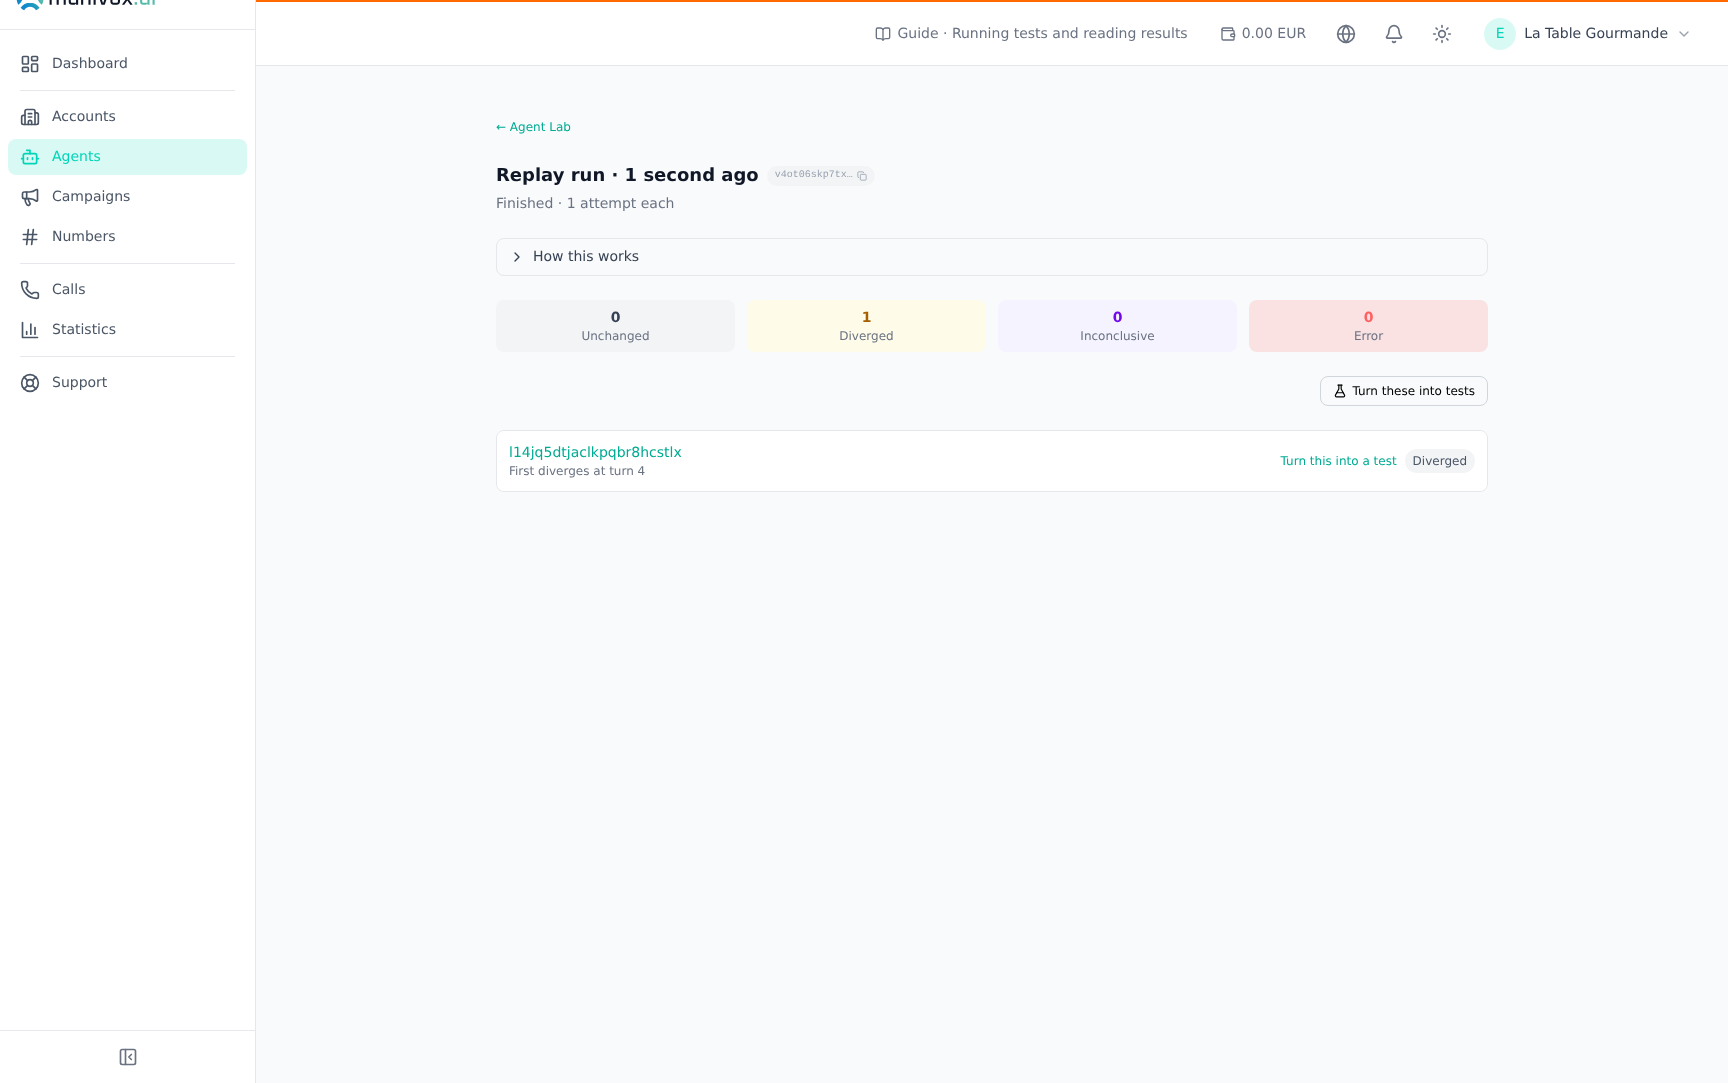Viewport: 1728px width, 1083px height.
Task: Click the Campaigns megaphone icon
Action: pos(30,197)
